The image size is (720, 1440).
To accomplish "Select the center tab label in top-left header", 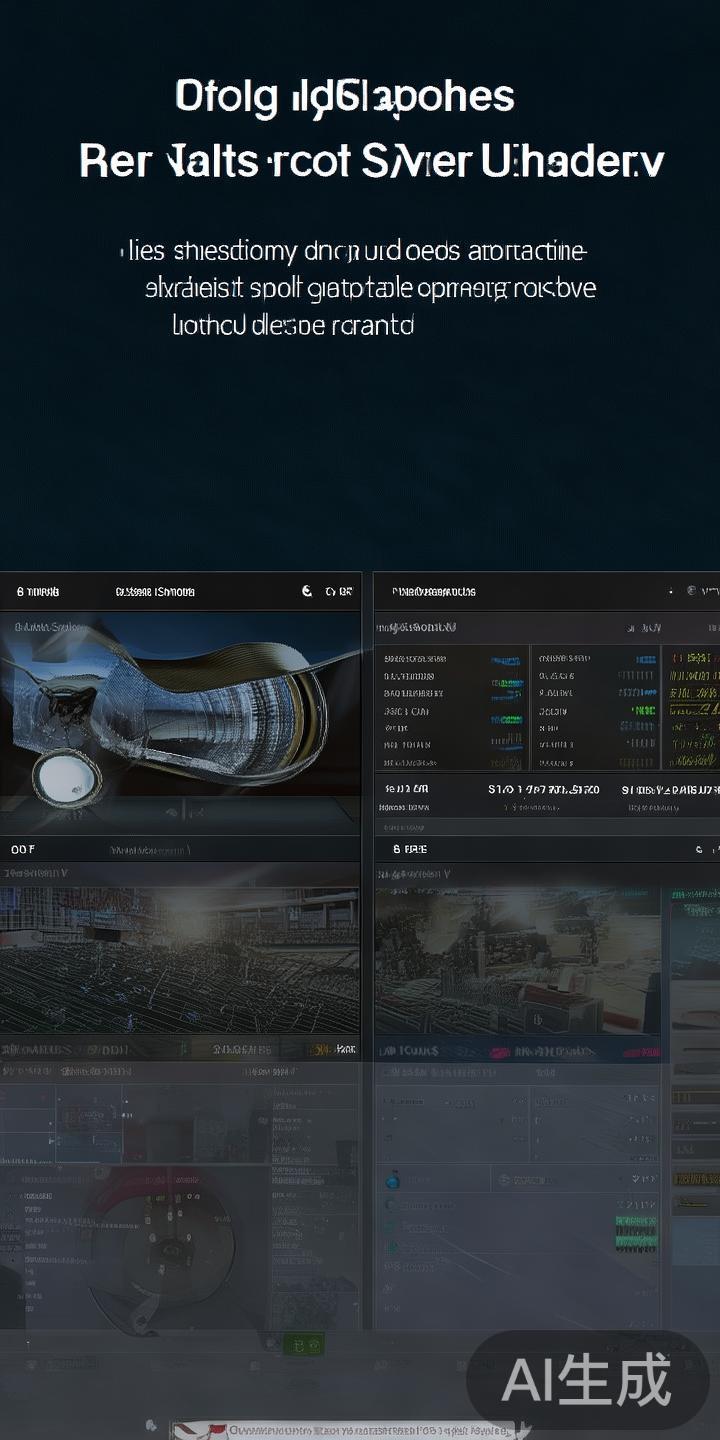I will [x=155, y=592].
